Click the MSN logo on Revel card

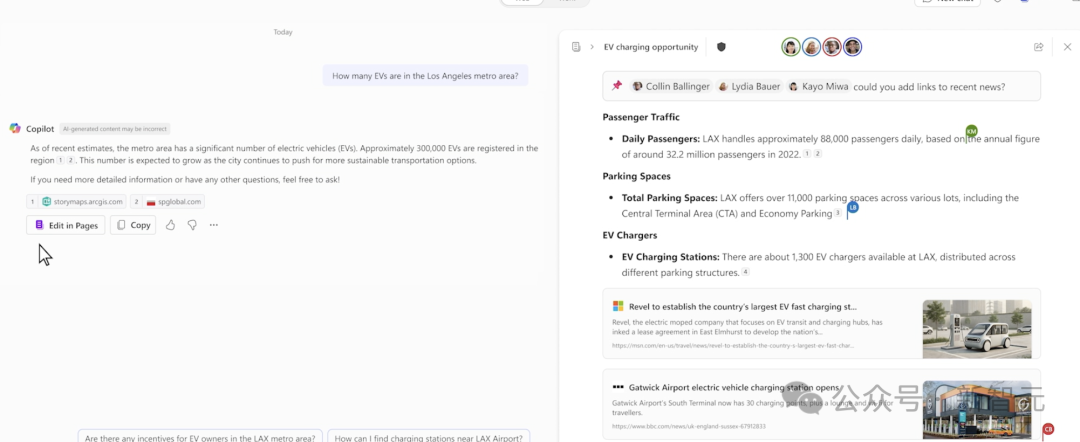(618, 306)
